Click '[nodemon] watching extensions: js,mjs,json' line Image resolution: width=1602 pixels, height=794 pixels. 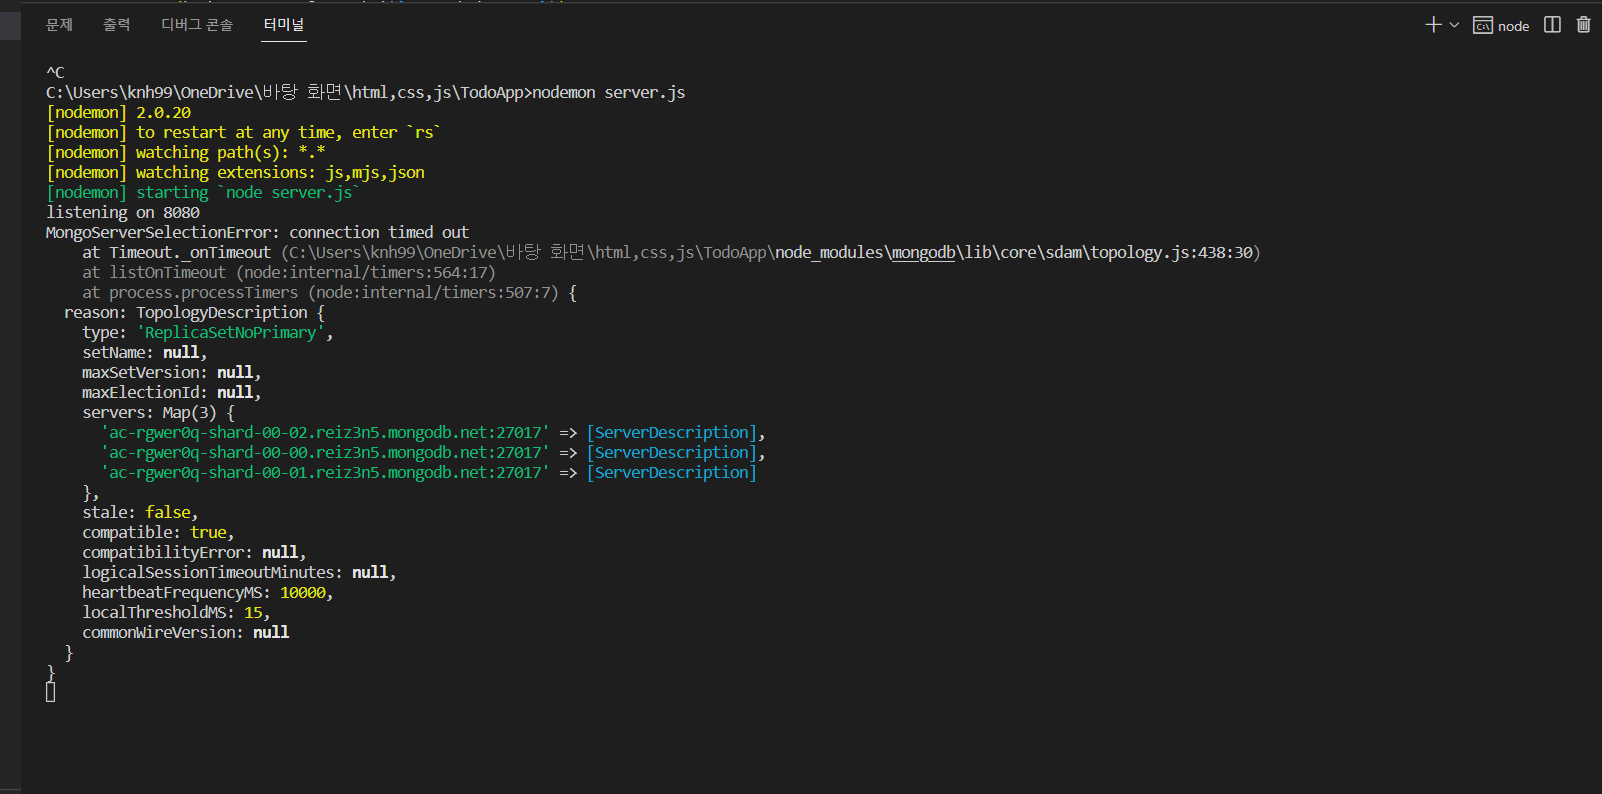(235, 172)
